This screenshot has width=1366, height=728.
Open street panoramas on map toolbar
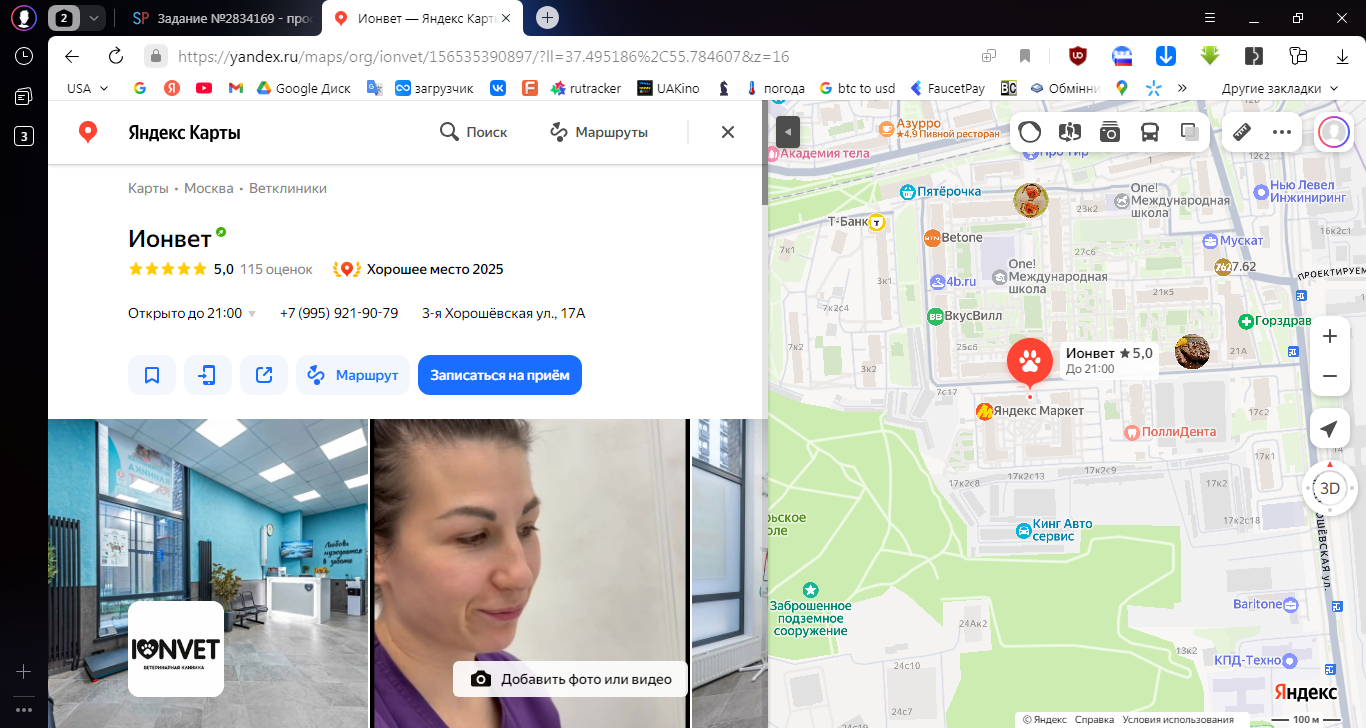(1070, 132)
